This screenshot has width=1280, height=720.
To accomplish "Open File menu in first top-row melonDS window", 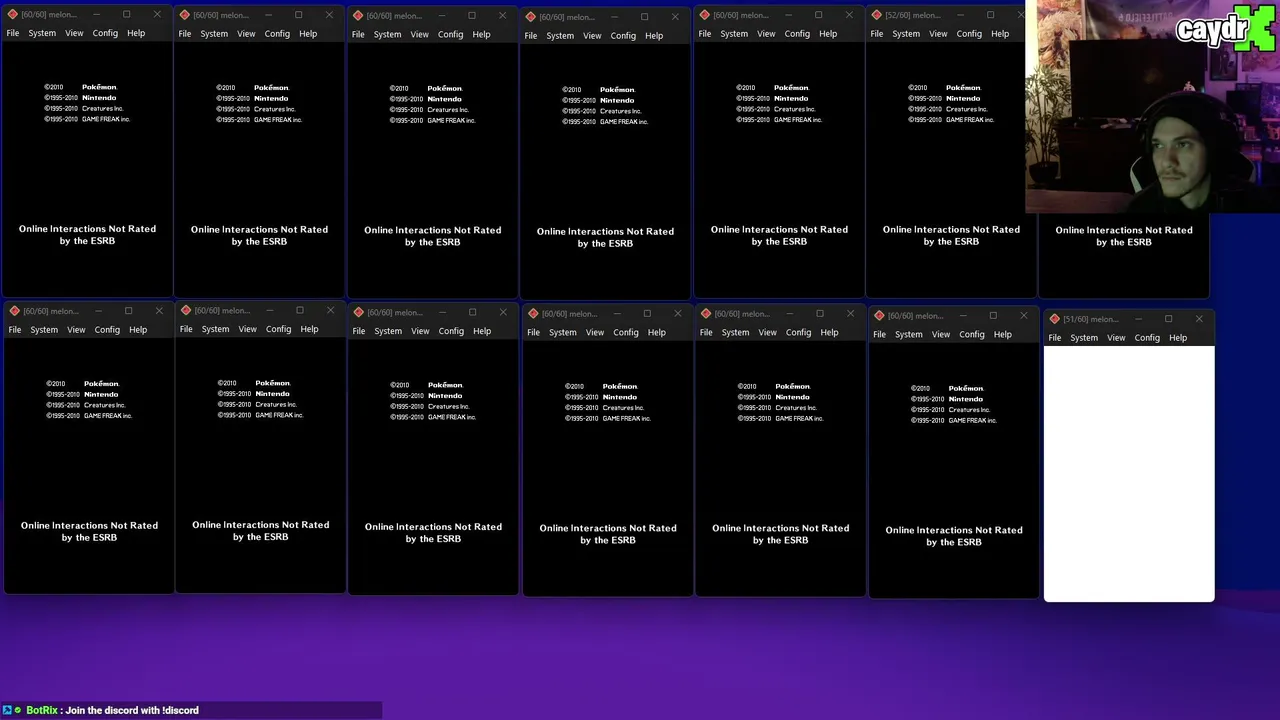I will [13, 33].
